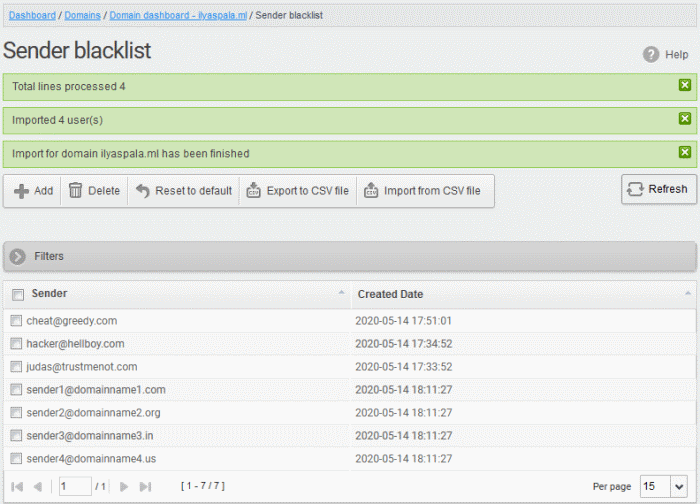
Task: Click the [ 1 - 7 / 7 ] record count
Action: click(x=203, y=486)
